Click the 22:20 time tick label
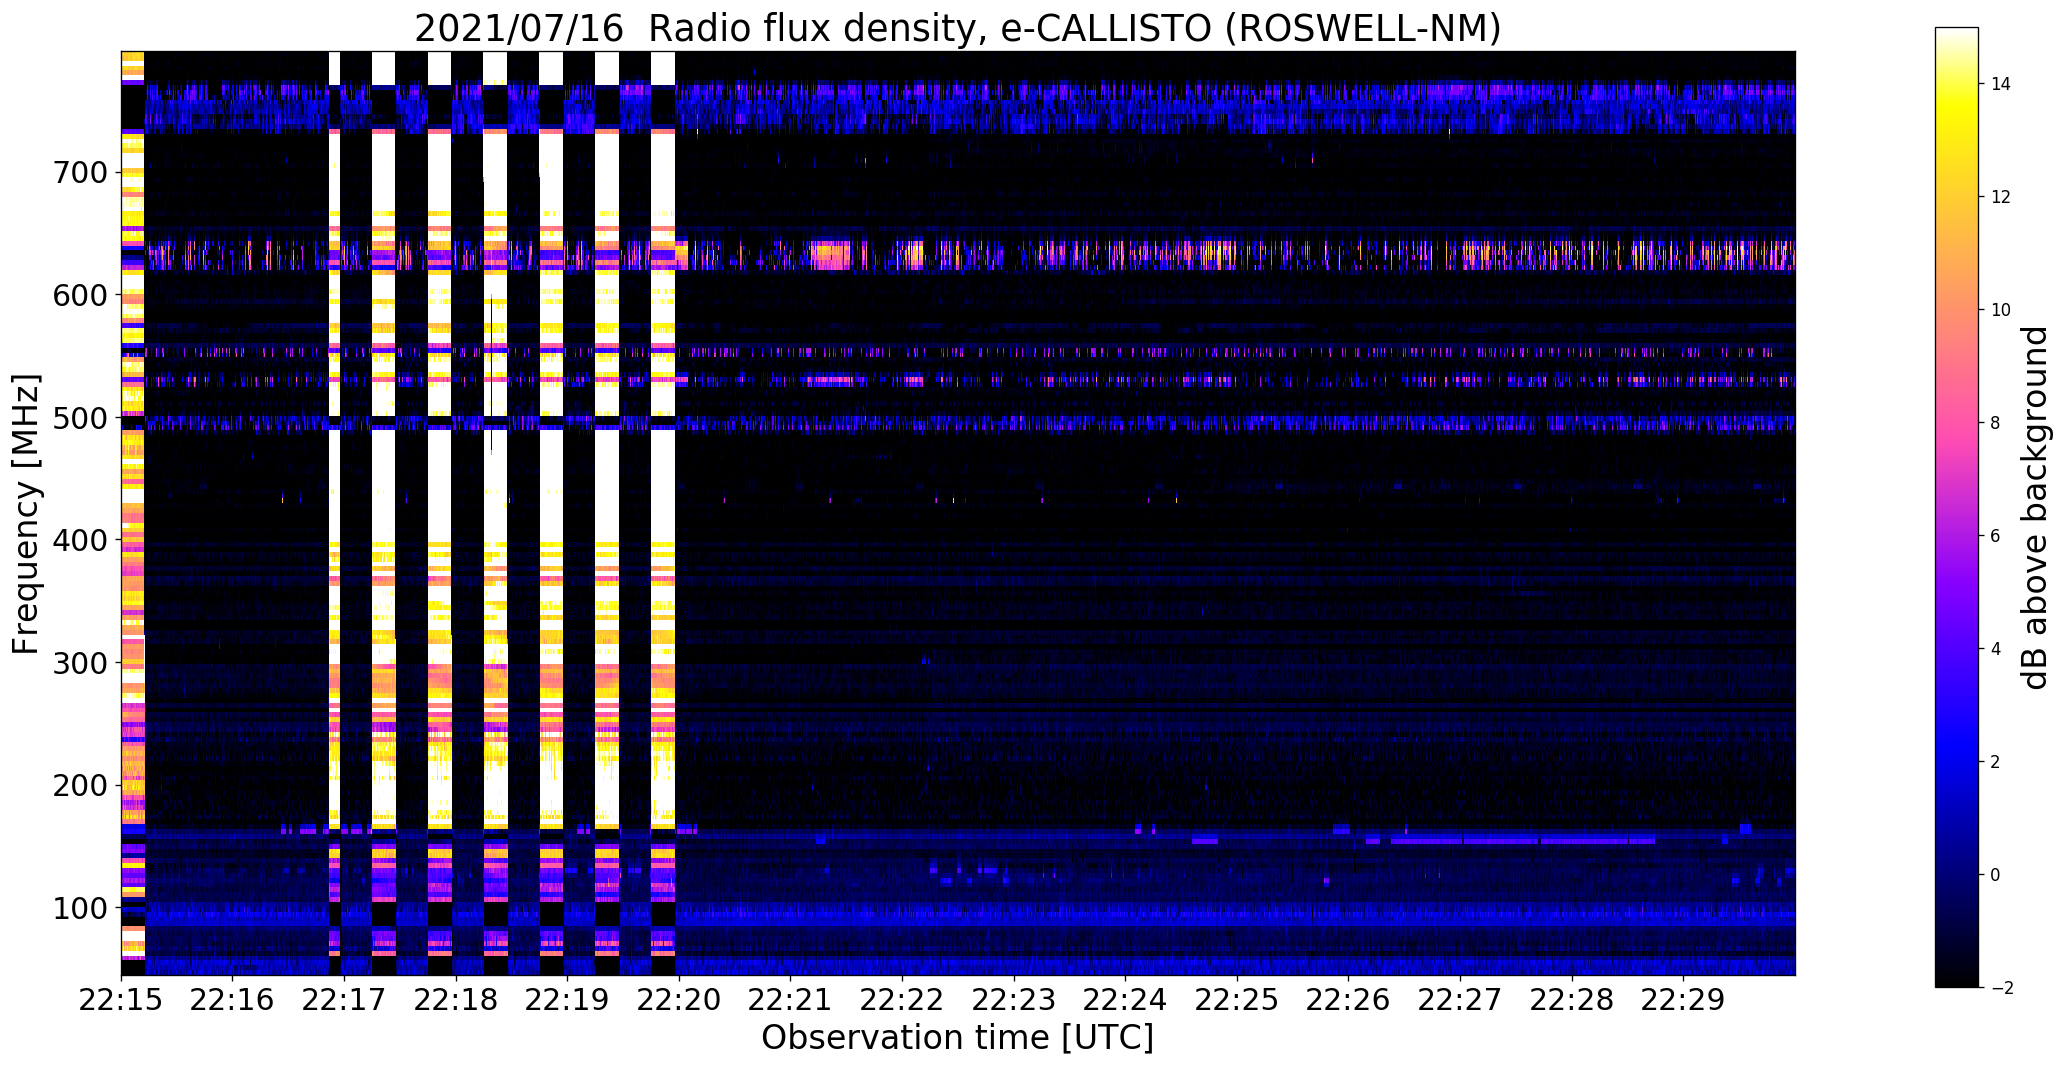The image size is (2066, 1067). (679, 999)
